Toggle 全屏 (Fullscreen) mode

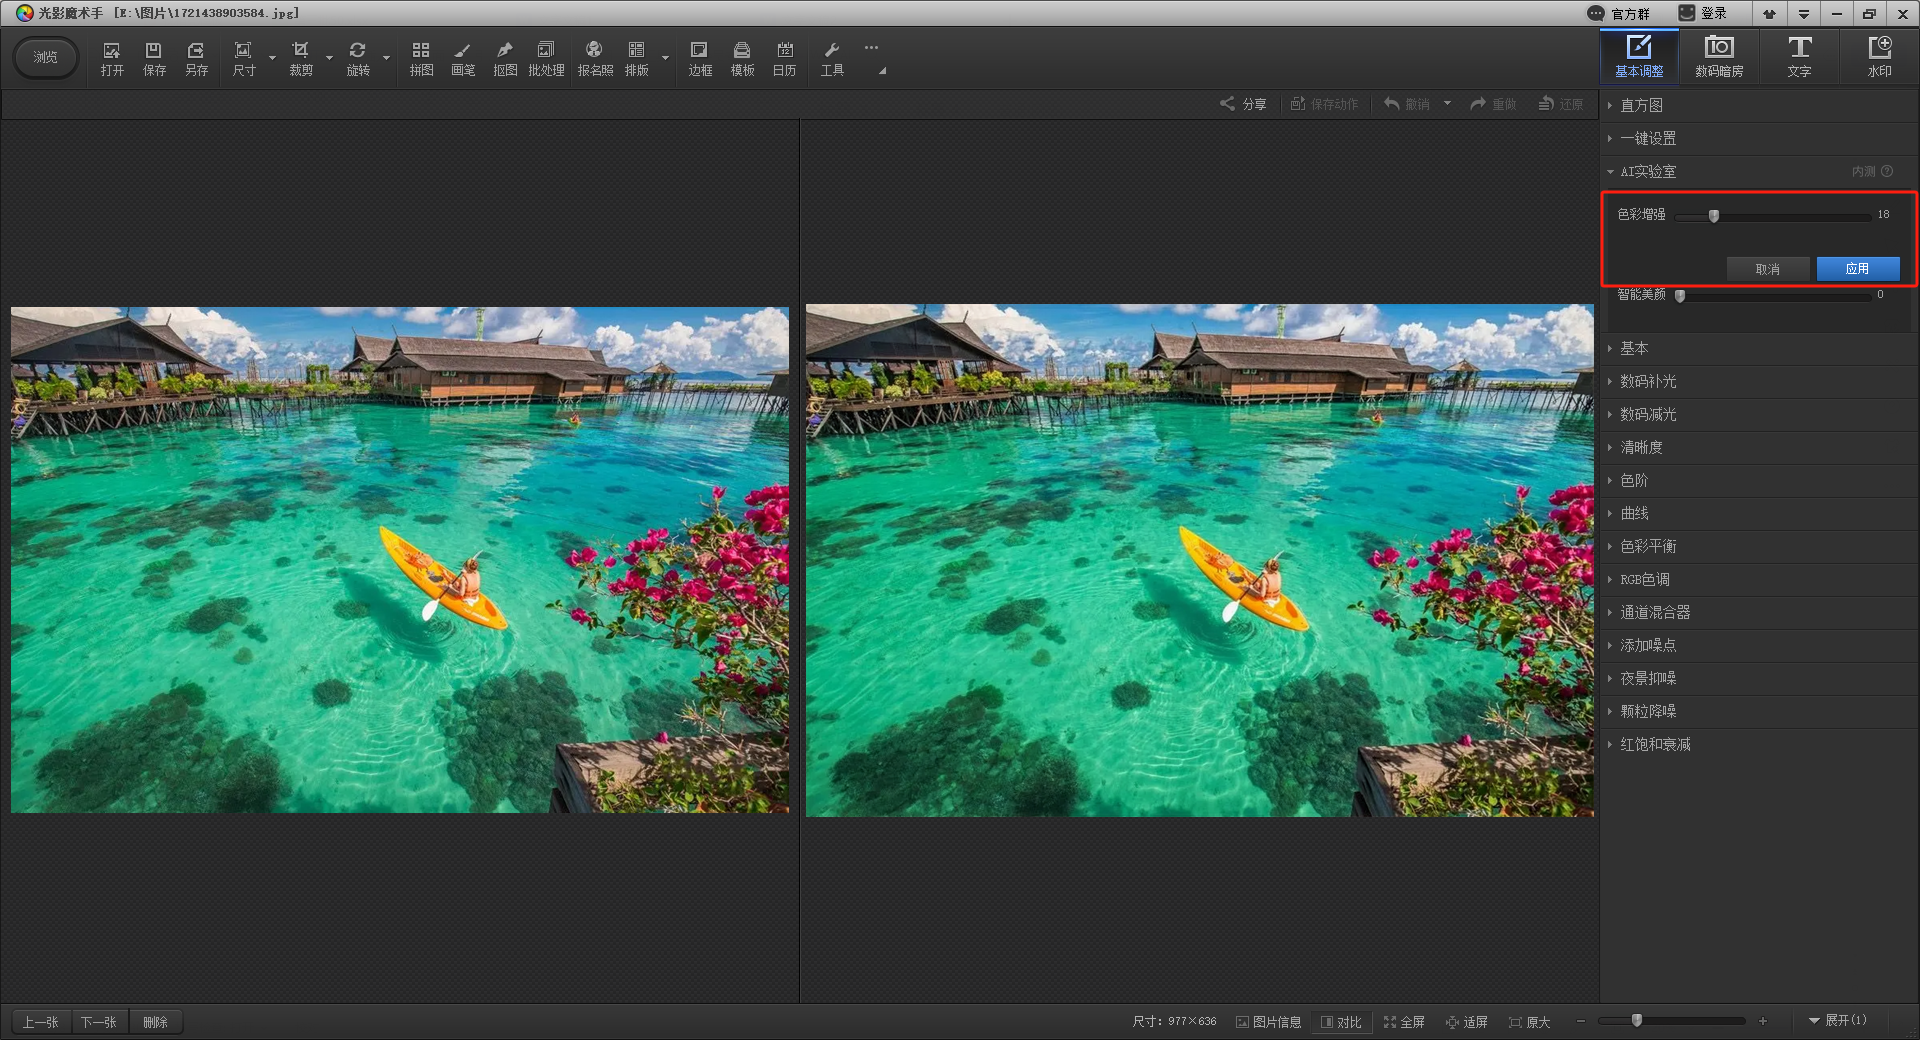1404,1022
